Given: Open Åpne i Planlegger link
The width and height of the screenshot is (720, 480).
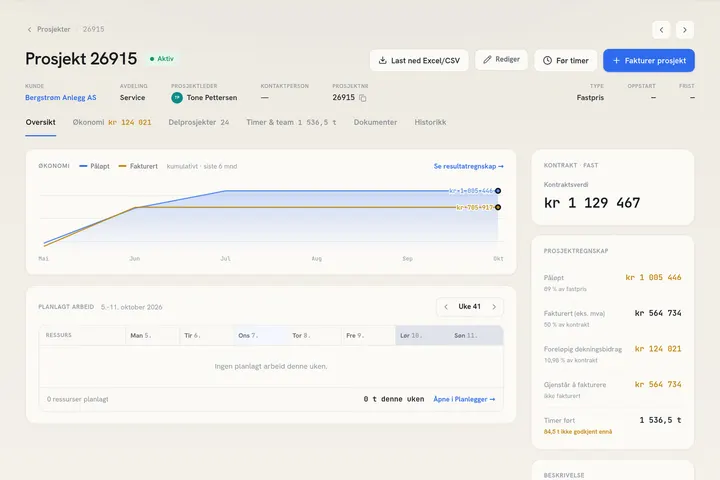Looking at the screenshot, I should point(464,399).
